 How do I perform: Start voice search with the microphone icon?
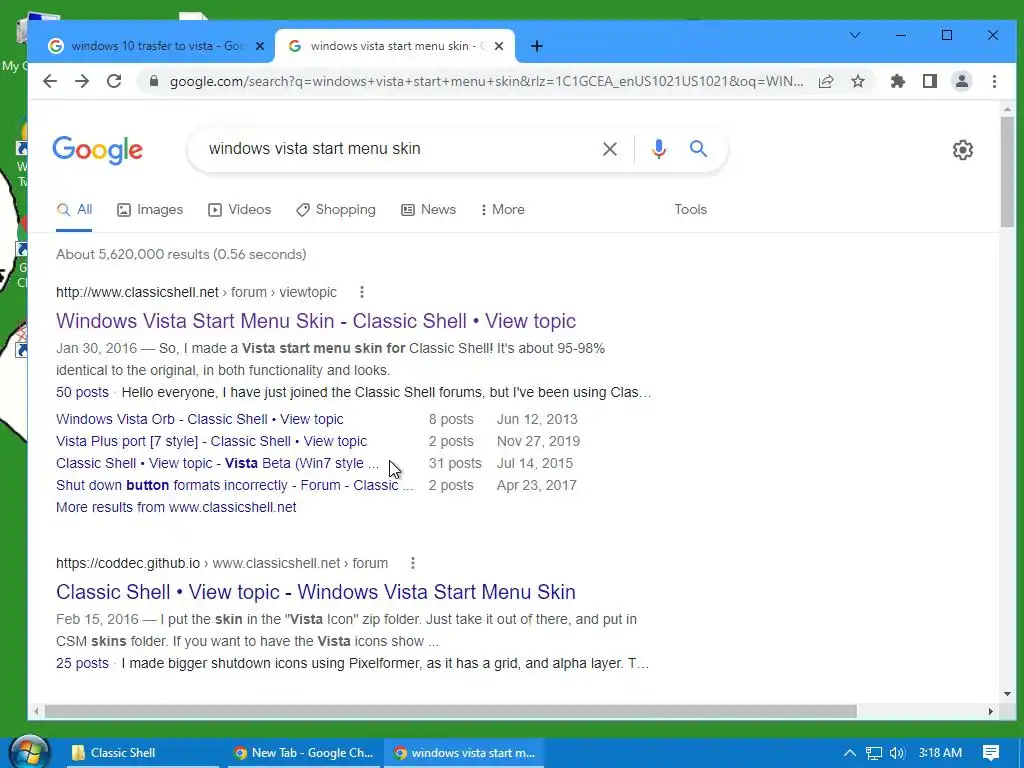tap(659, 149)
